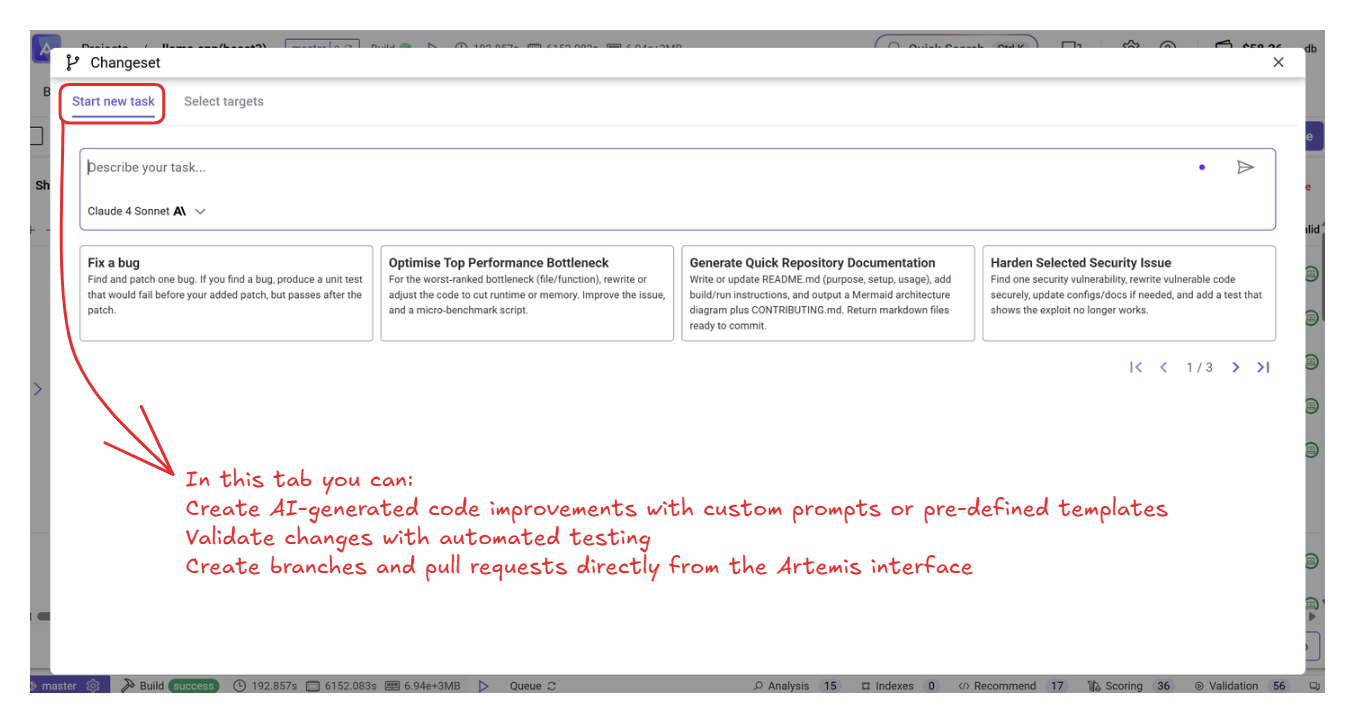Switch to the Select targets tab
Viewport: 1355px width, 722px height.
click(224, 102)
